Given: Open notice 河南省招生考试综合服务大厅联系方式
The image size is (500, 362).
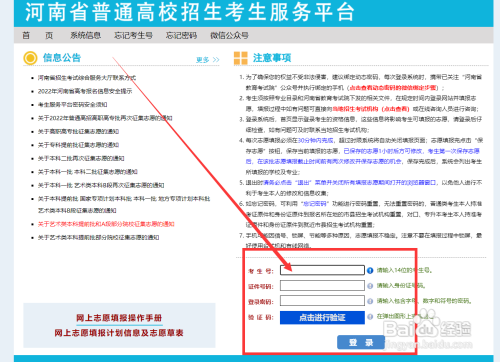Looking at the screenshot, I should click(x=87, y=78).
